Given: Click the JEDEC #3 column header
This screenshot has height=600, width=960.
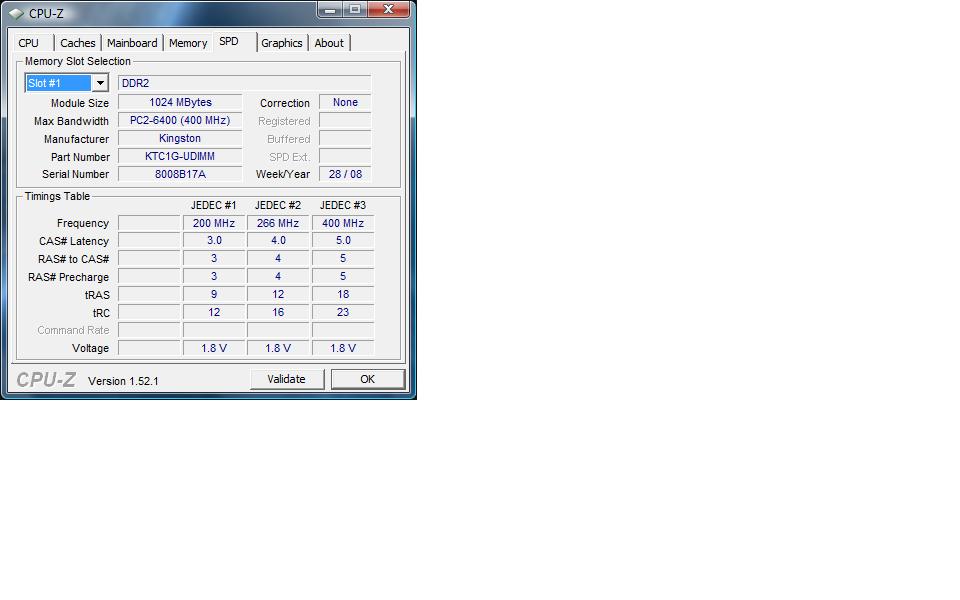Looking at the screenshot, I should pos(343,205).
